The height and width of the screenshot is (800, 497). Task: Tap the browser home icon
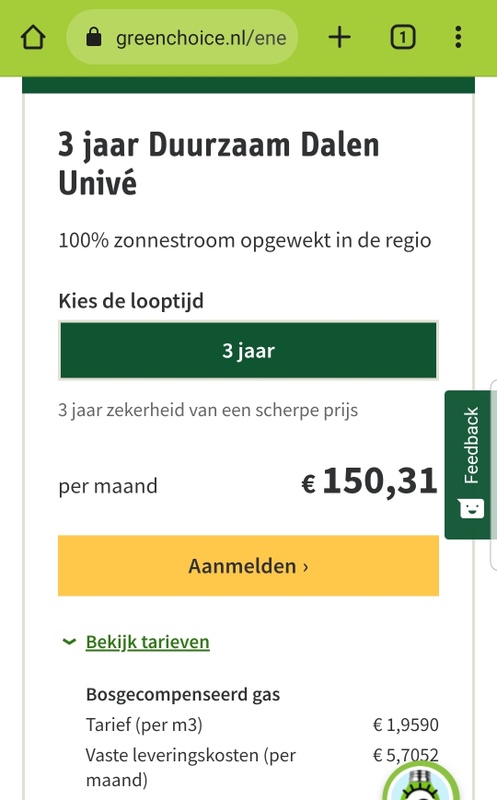point(33,37)
